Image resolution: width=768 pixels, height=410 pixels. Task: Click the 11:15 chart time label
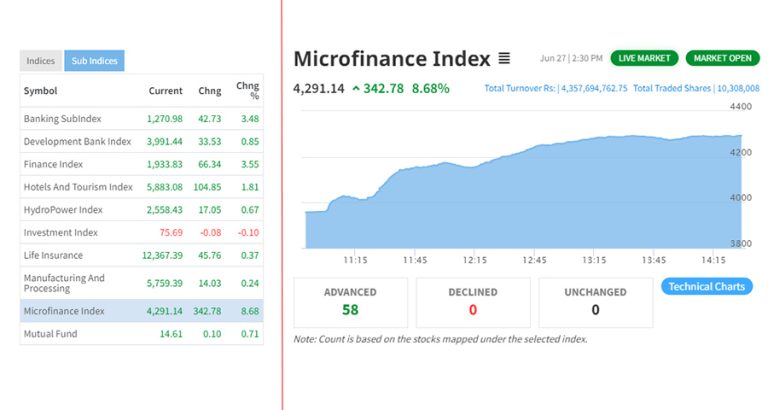tap(355, 260)
